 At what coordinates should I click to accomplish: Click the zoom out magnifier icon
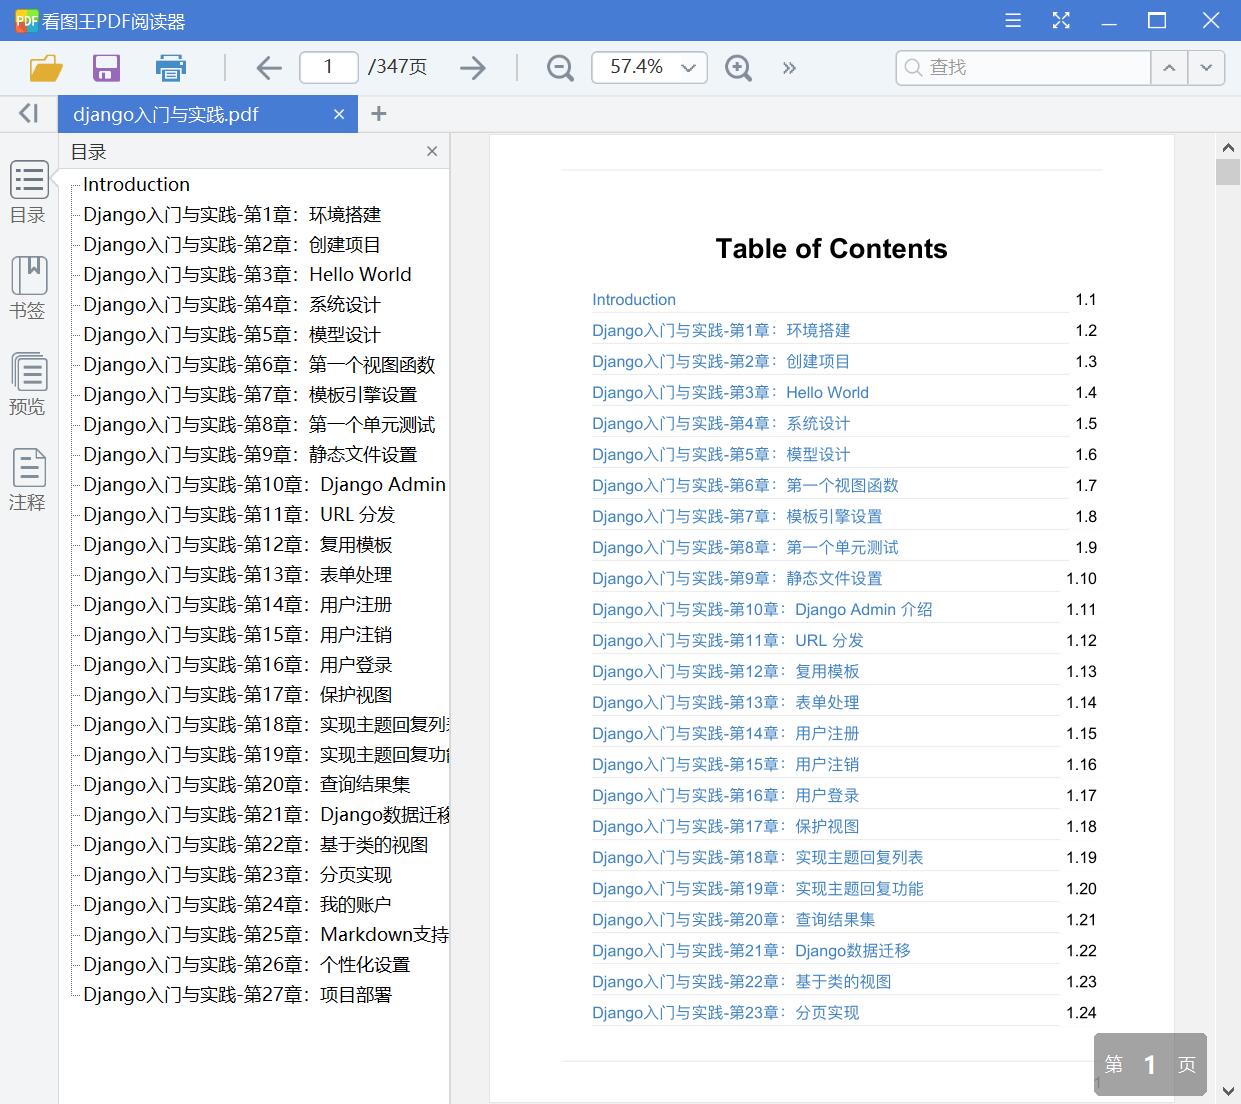pos(560,68)
